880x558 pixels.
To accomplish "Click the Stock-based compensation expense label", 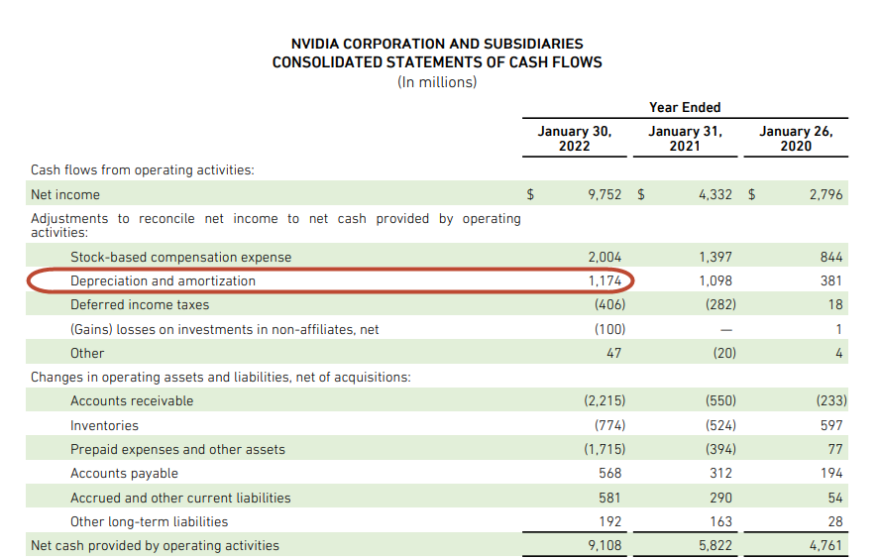I will pos(181,257).
